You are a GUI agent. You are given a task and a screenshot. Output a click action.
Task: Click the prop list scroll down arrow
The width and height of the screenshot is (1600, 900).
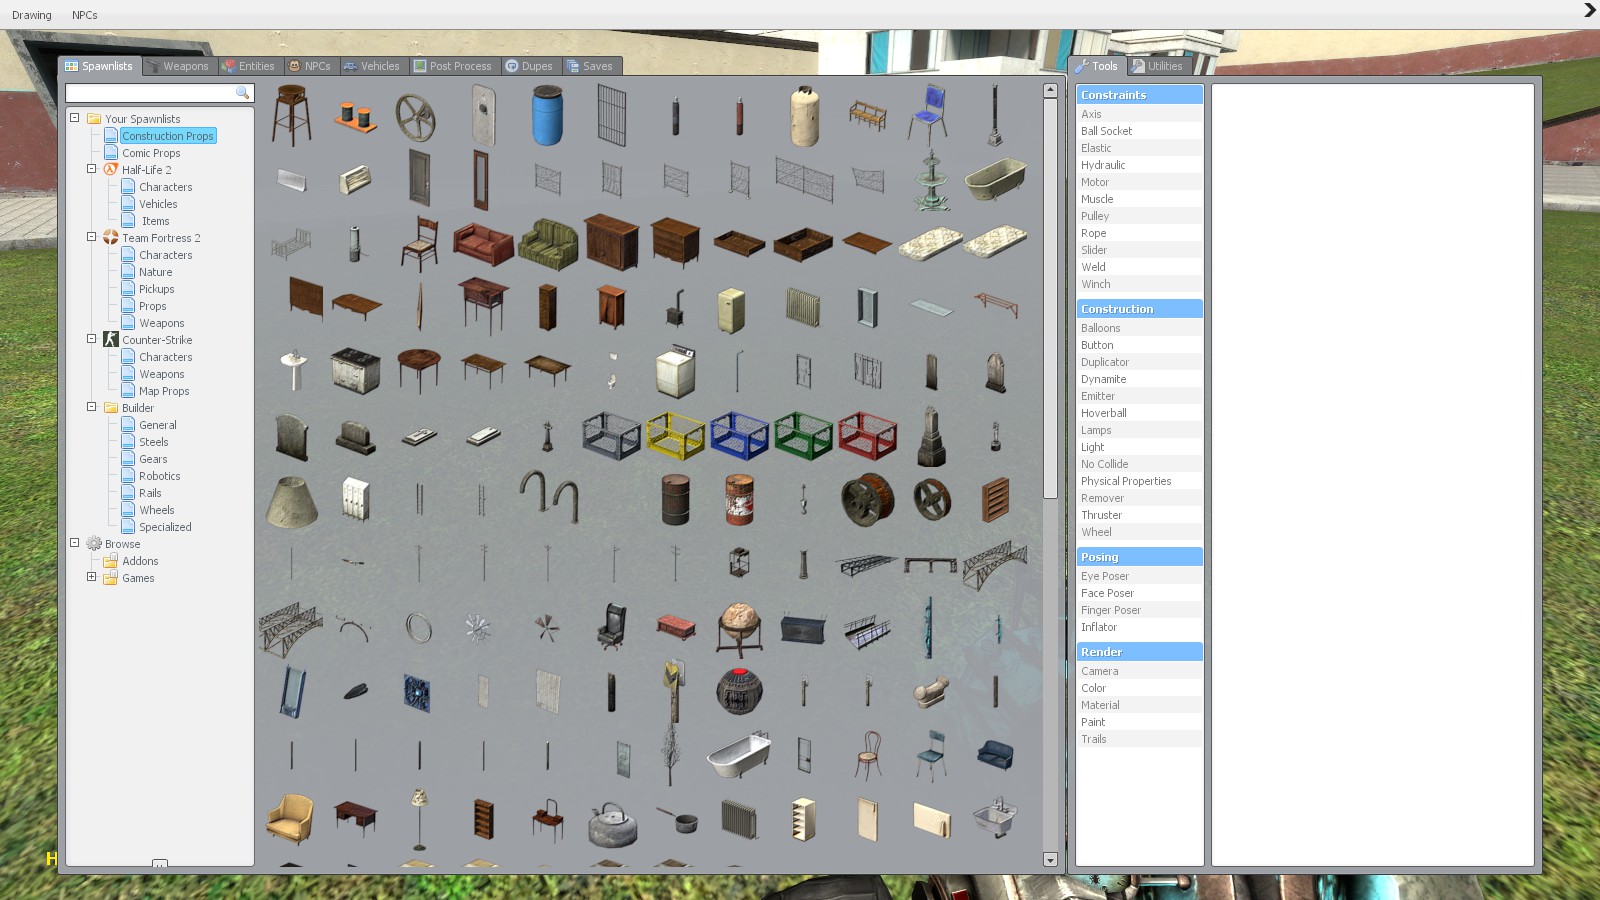(x=1050, y=860)
